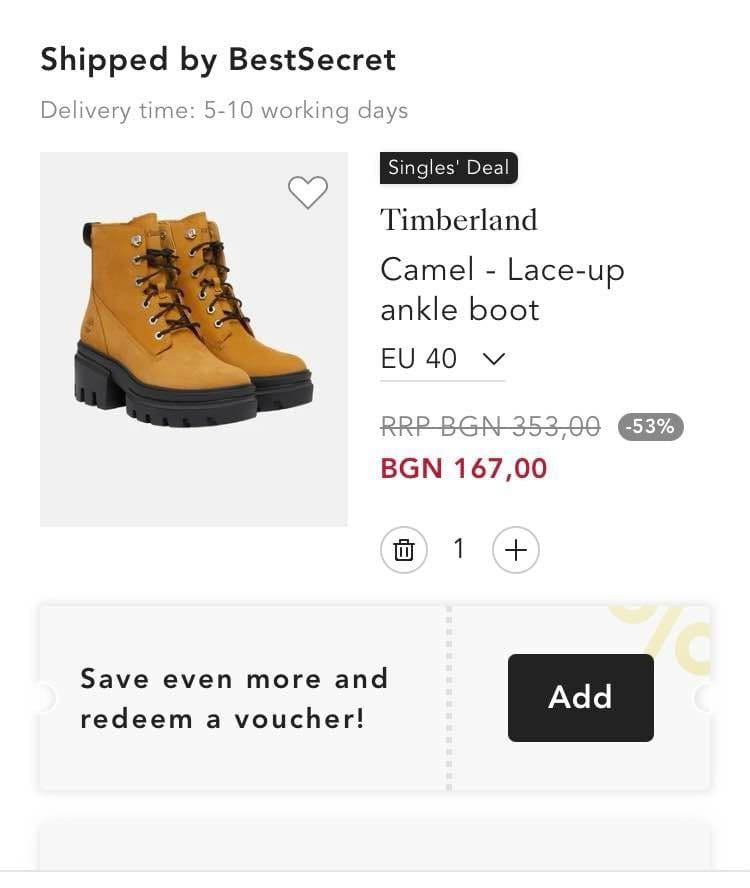
Task: Click the quantity number 1
Action: (459, 548)
